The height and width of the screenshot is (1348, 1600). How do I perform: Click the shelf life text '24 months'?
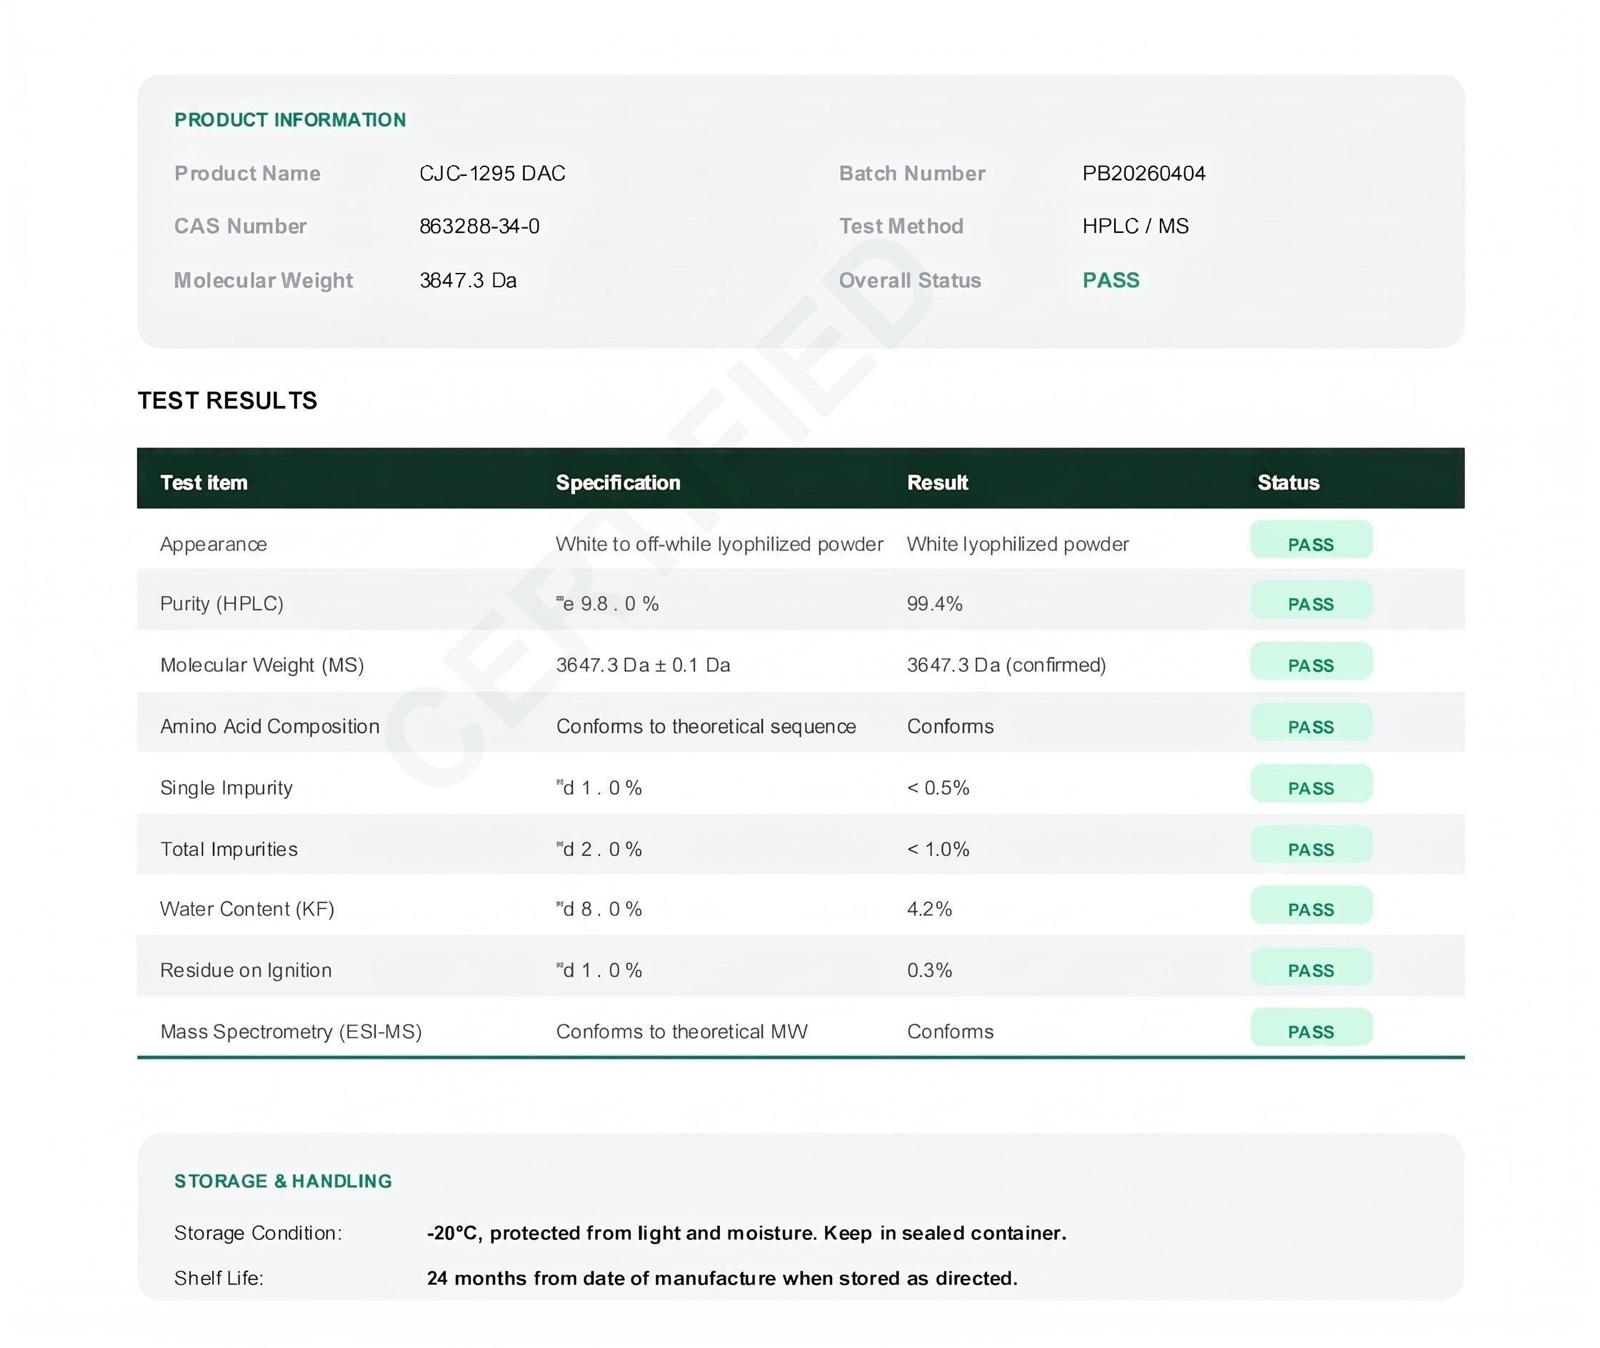722,1278
